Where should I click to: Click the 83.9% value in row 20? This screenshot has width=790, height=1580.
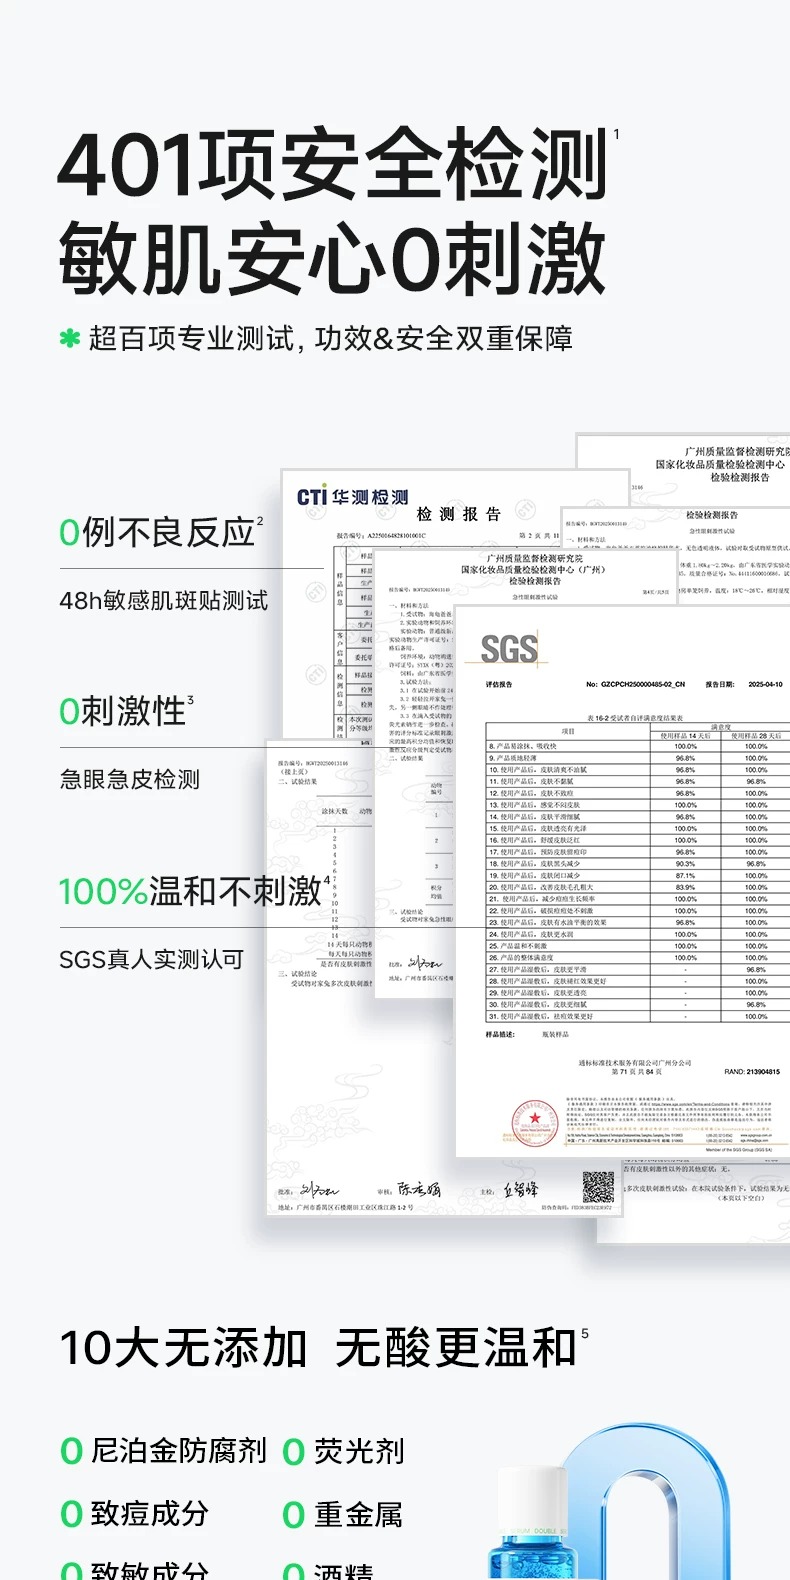click(x=685, y=887)
